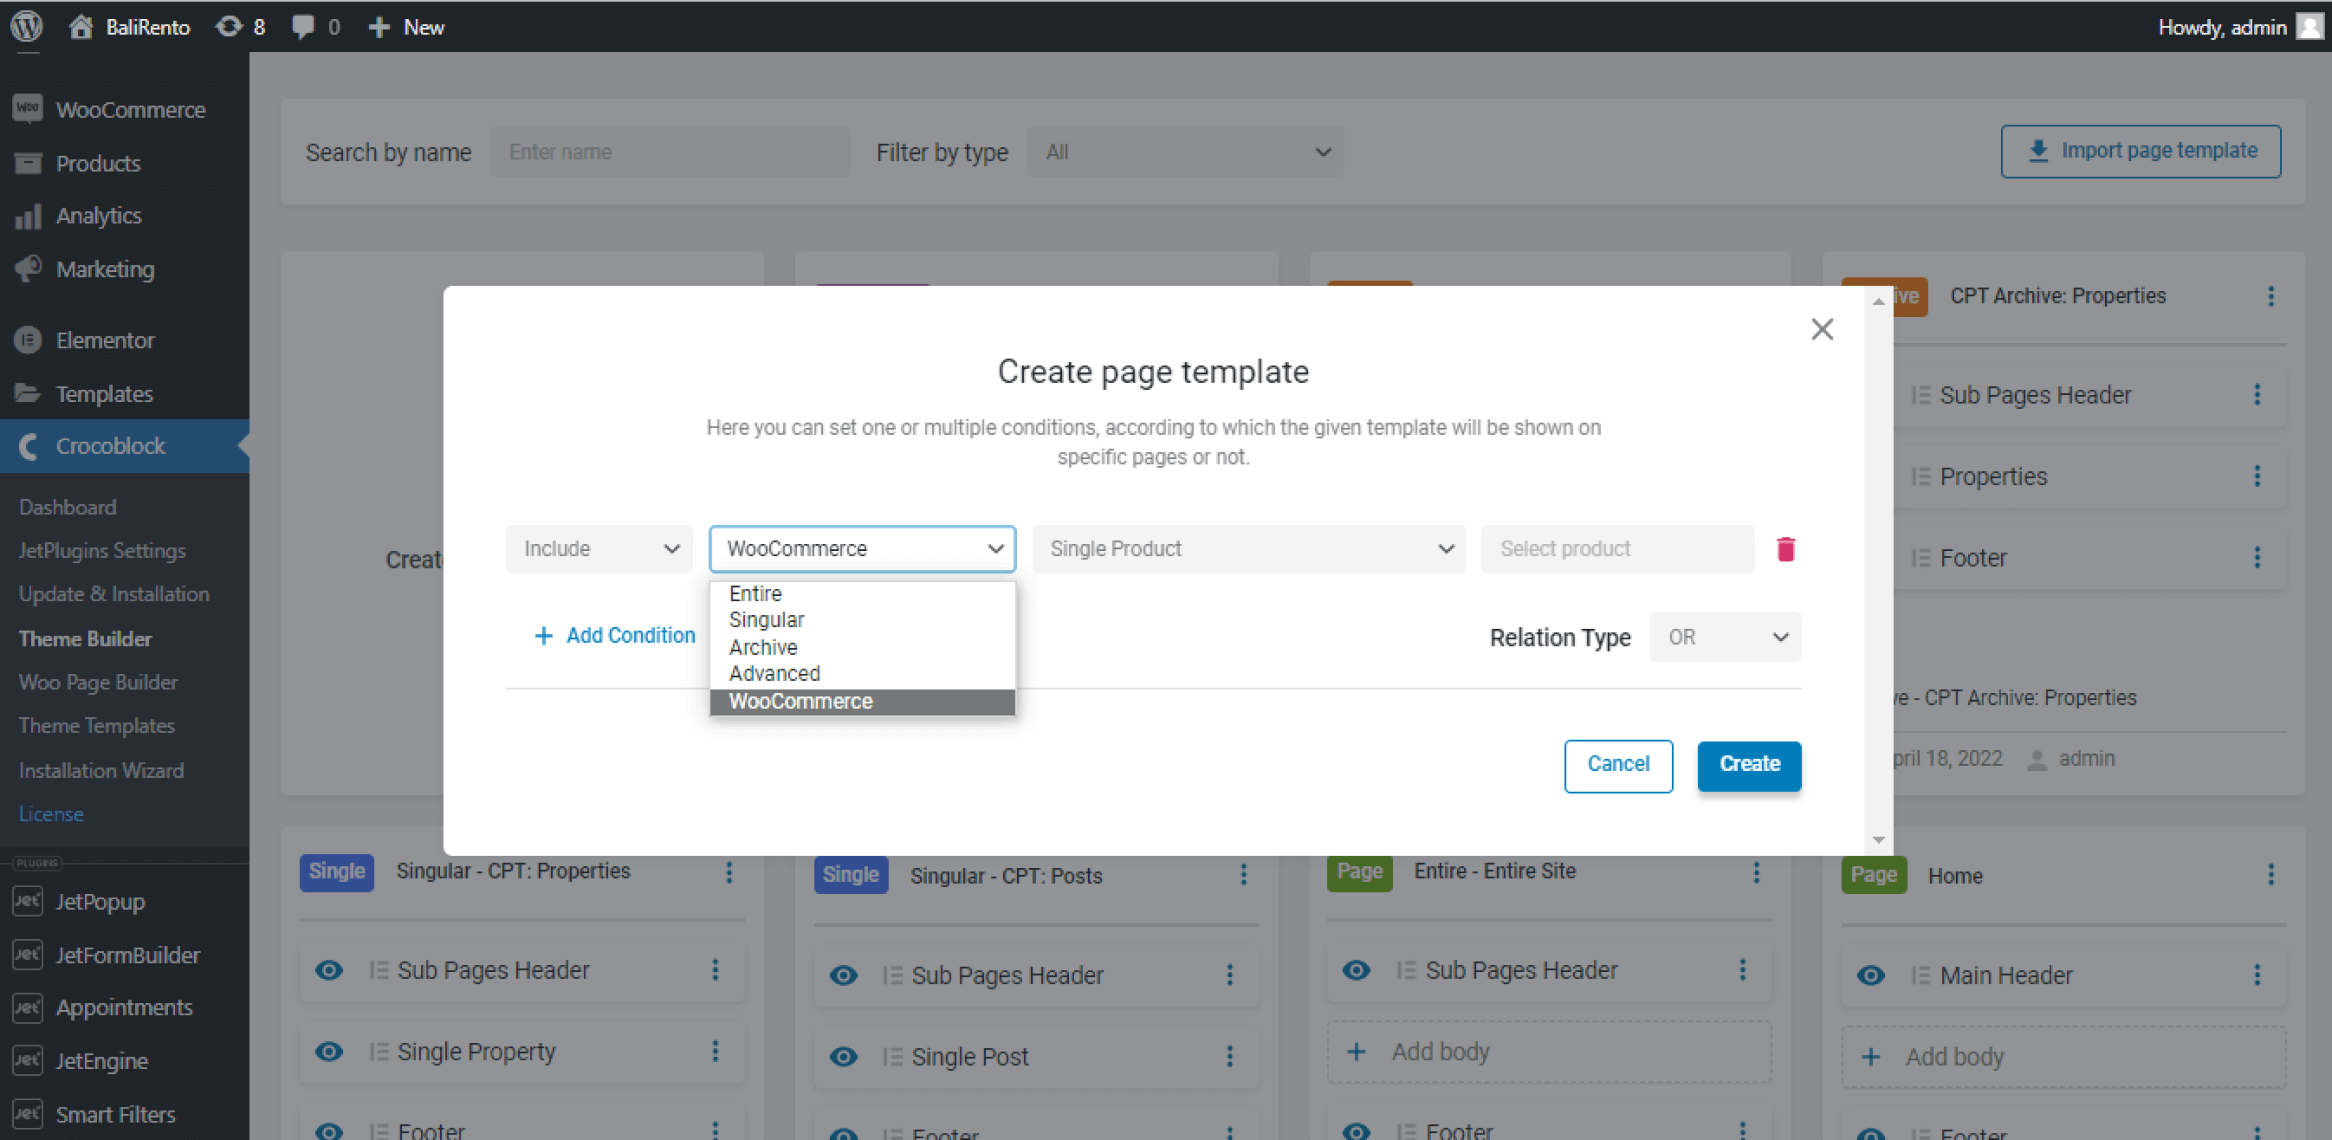The image size is (2332, 1140).
Task: Choose Singular from the dropdown list
Action: (x=862, y=620)
